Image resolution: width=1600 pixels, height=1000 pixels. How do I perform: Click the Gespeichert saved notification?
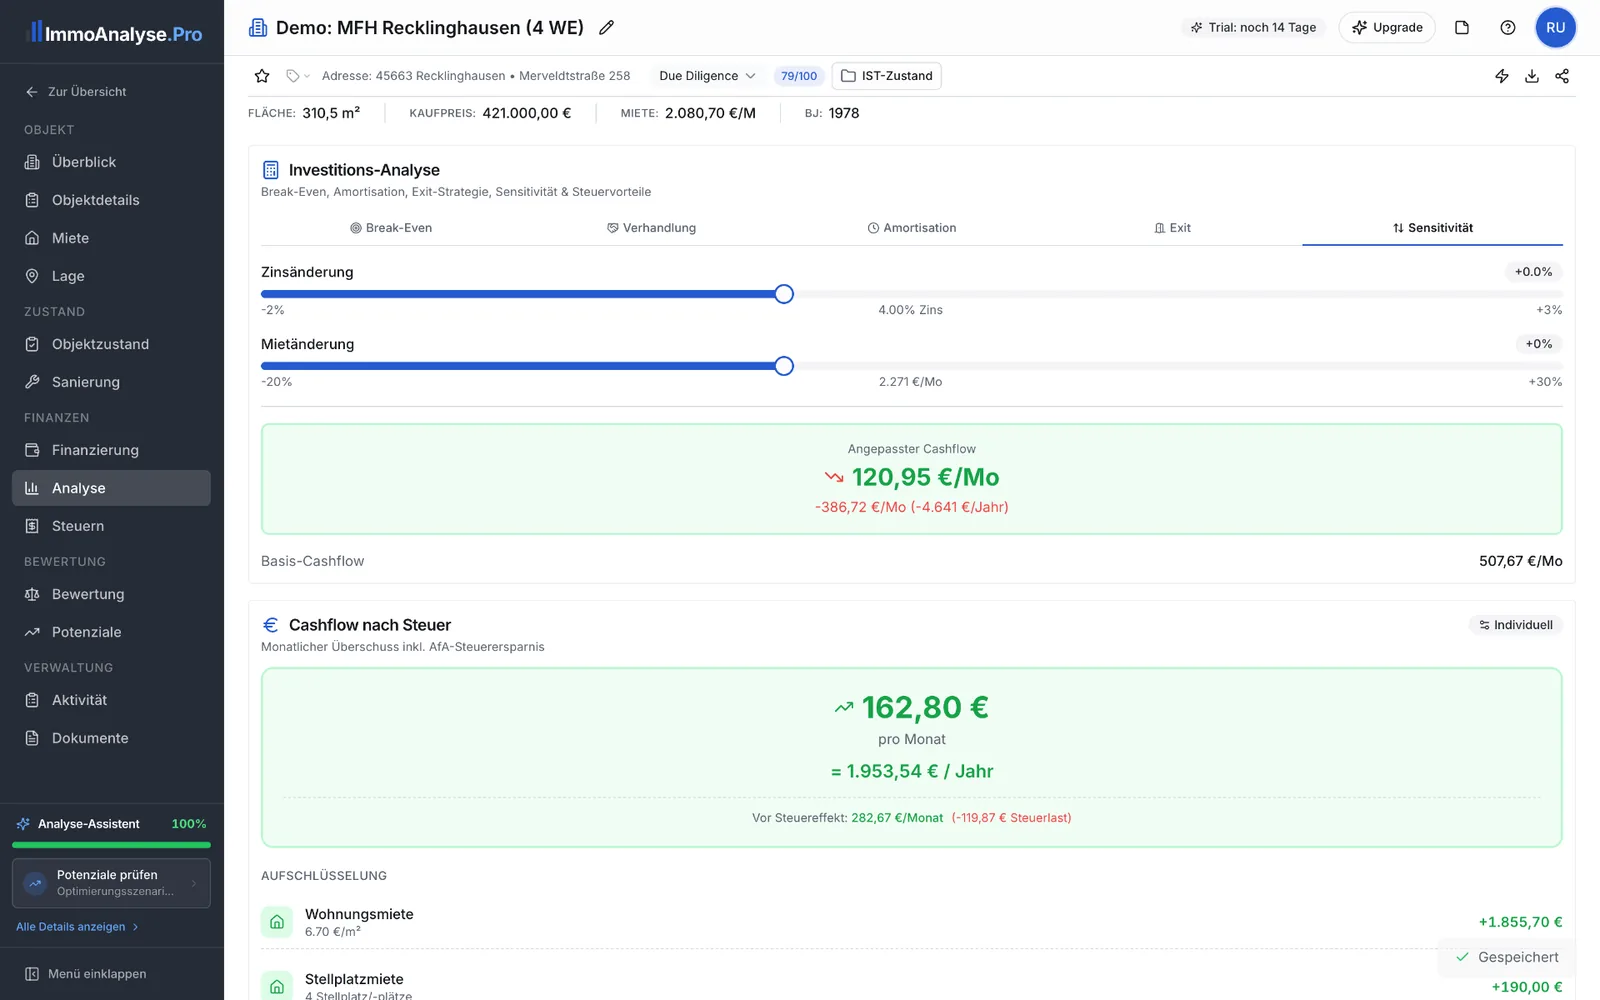tap(1507, 957)
